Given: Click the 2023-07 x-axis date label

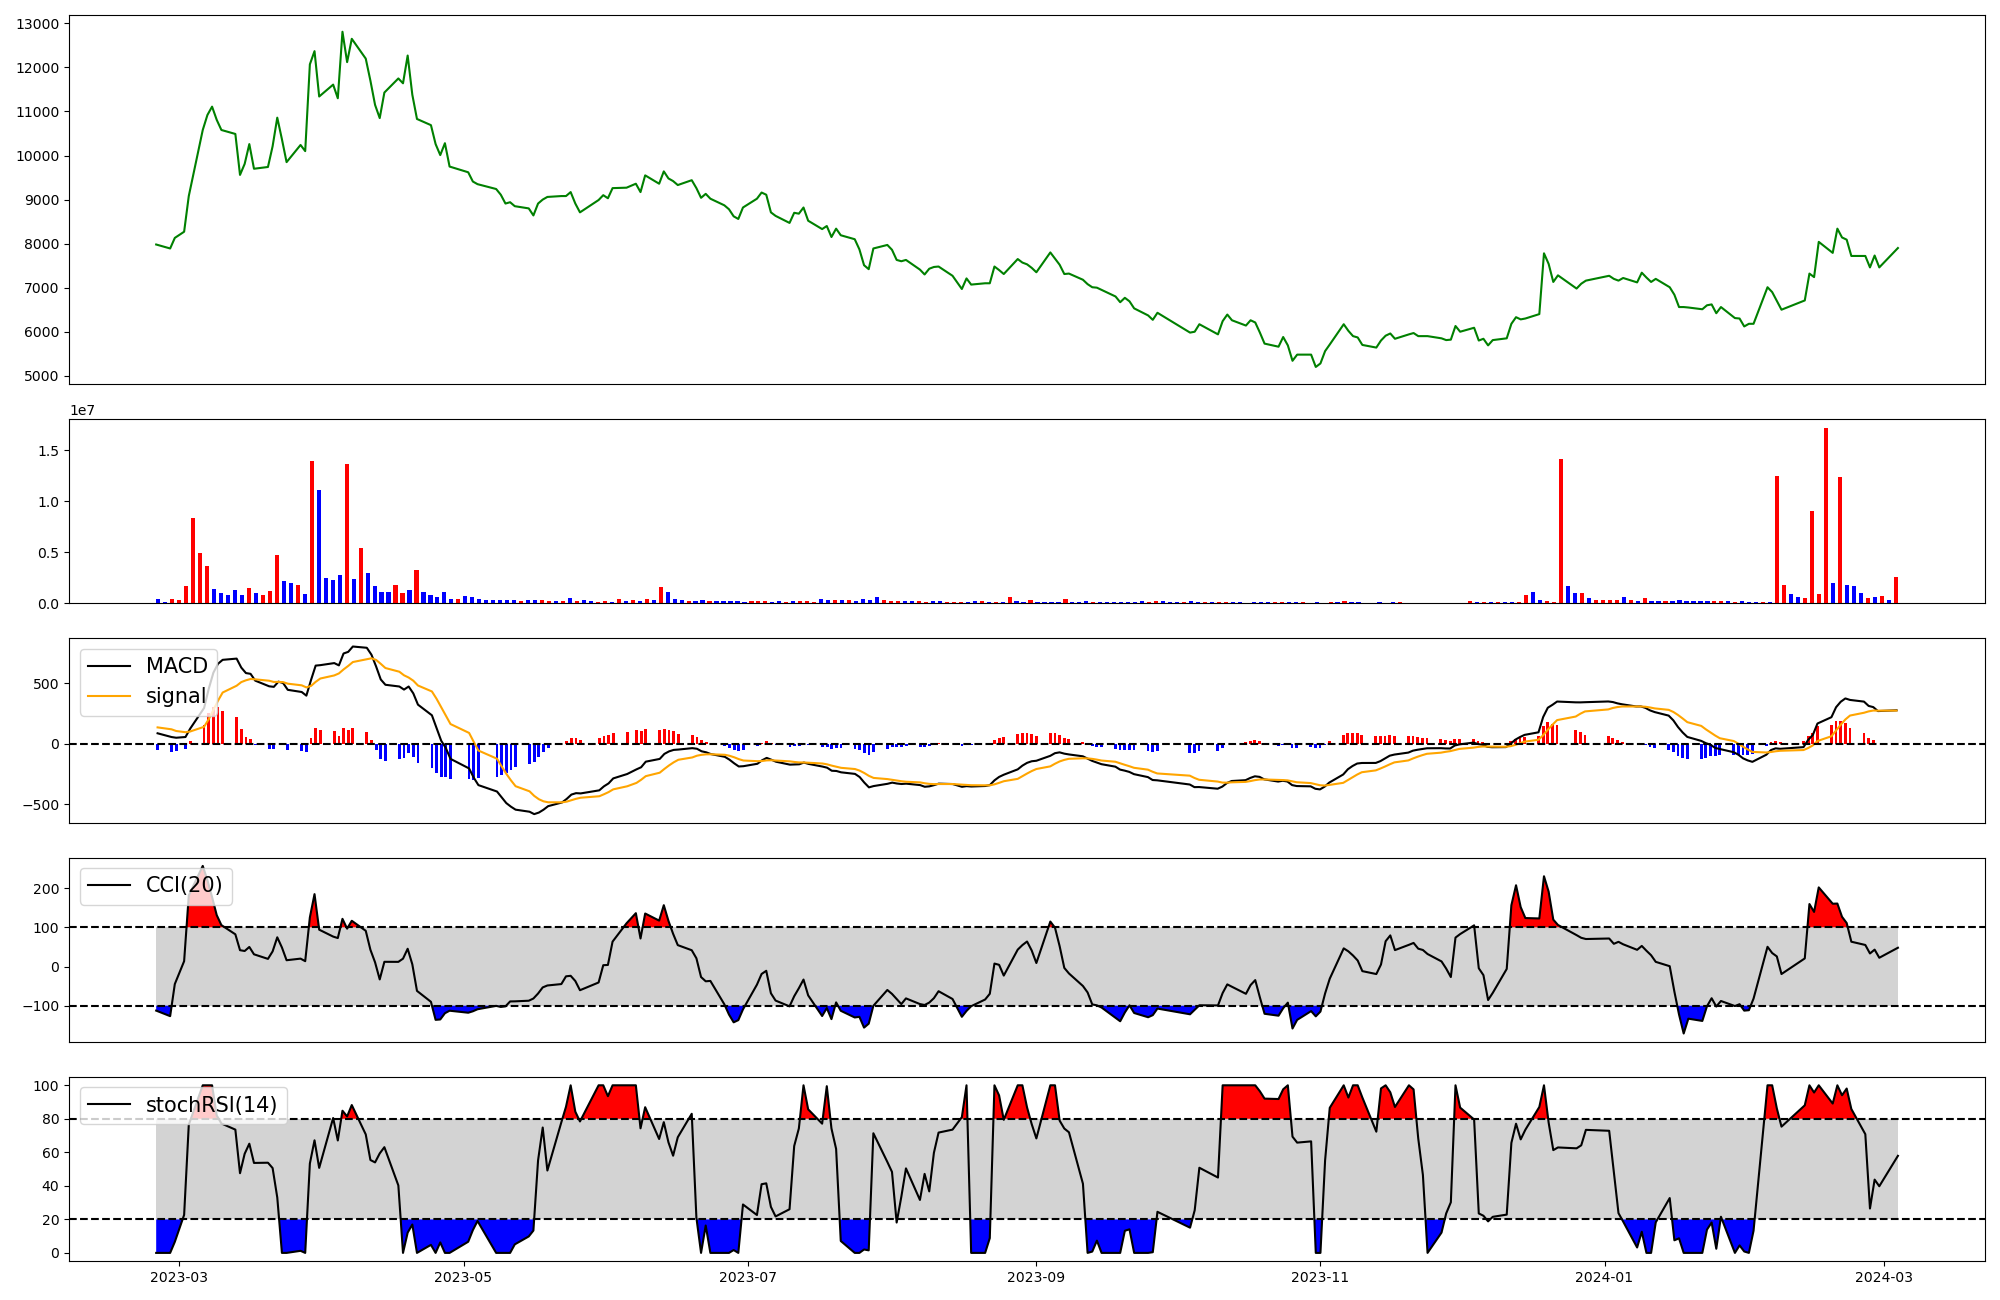Looking at the screenshot, I should 748,1277.
